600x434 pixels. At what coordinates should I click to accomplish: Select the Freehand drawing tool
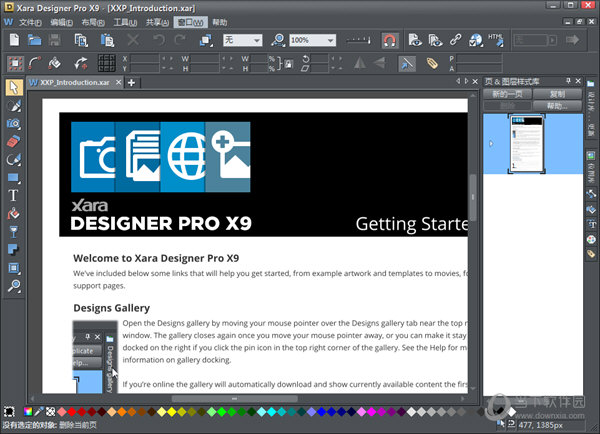point(14,106)
